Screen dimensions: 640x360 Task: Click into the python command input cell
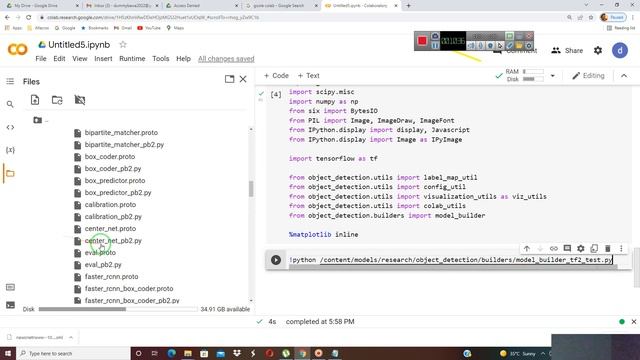coord(451,260)
